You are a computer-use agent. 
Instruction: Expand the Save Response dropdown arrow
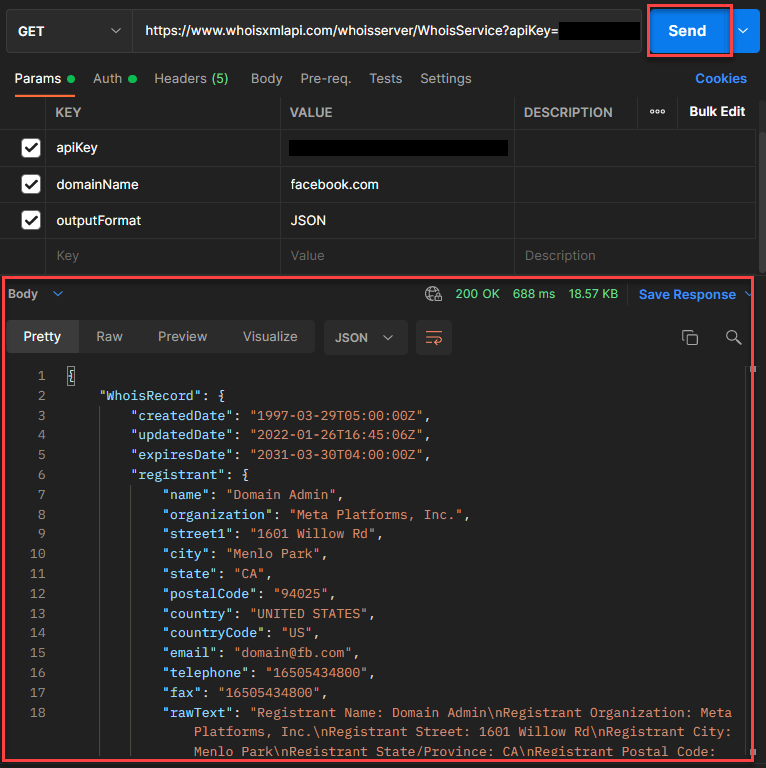point(747,294)
